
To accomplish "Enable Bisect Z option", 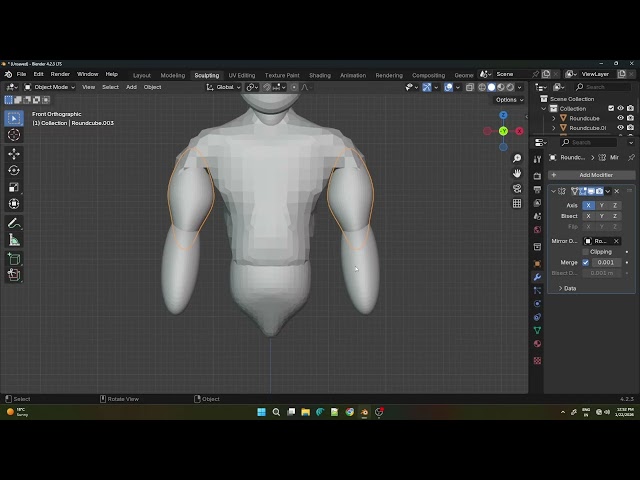I will (615, 216).
